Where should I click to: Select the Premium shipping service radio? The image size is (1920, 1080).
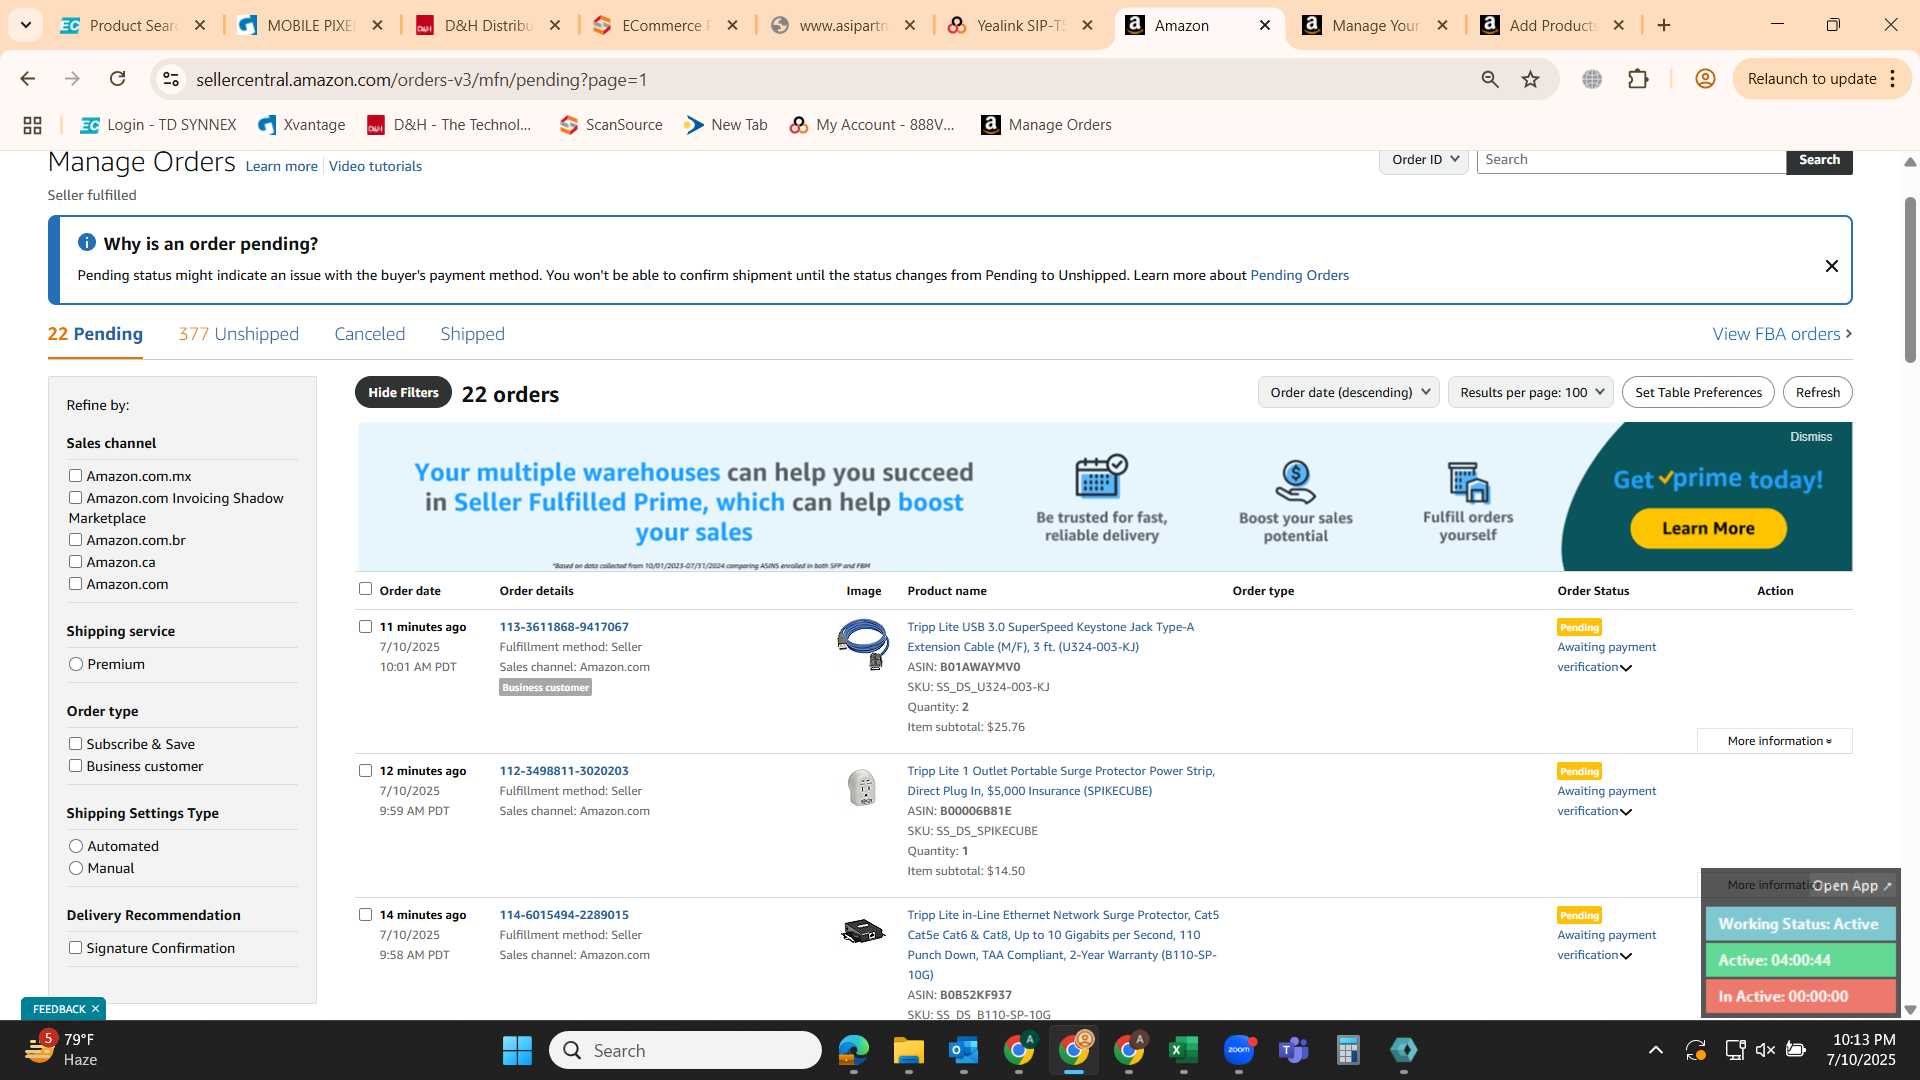(x=76, y=664)
